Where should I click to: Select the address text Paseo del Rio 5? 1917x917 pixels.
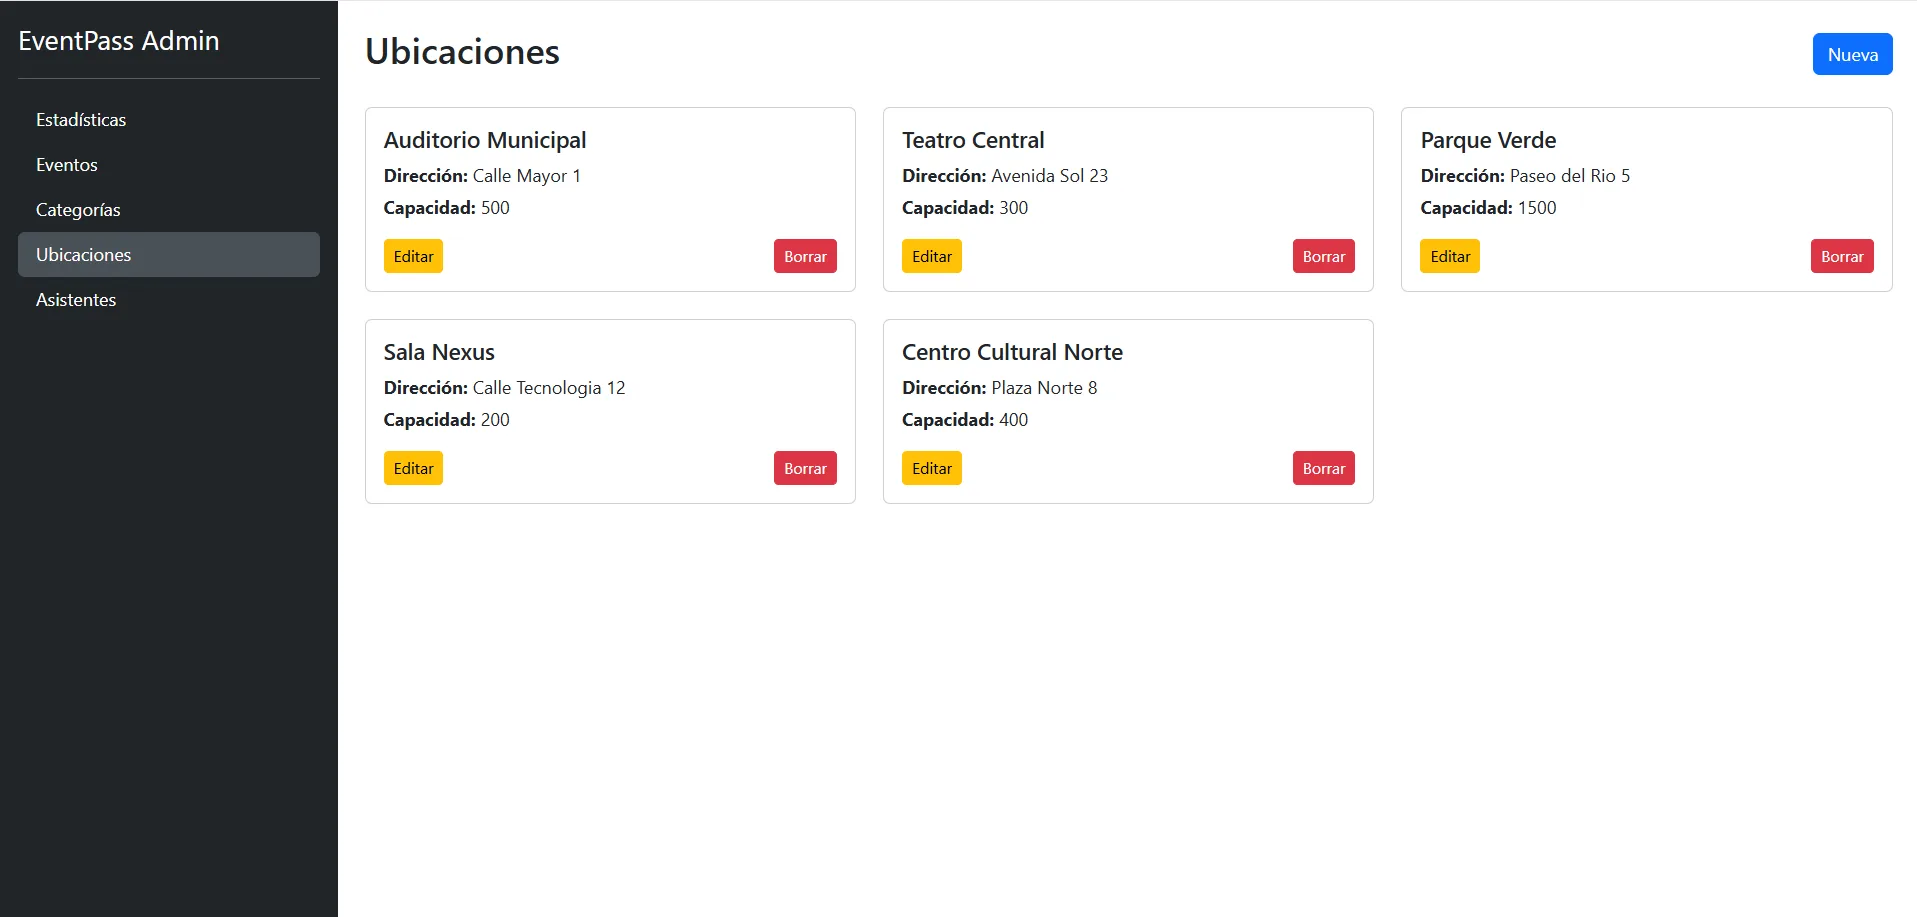click(1570, 176)
